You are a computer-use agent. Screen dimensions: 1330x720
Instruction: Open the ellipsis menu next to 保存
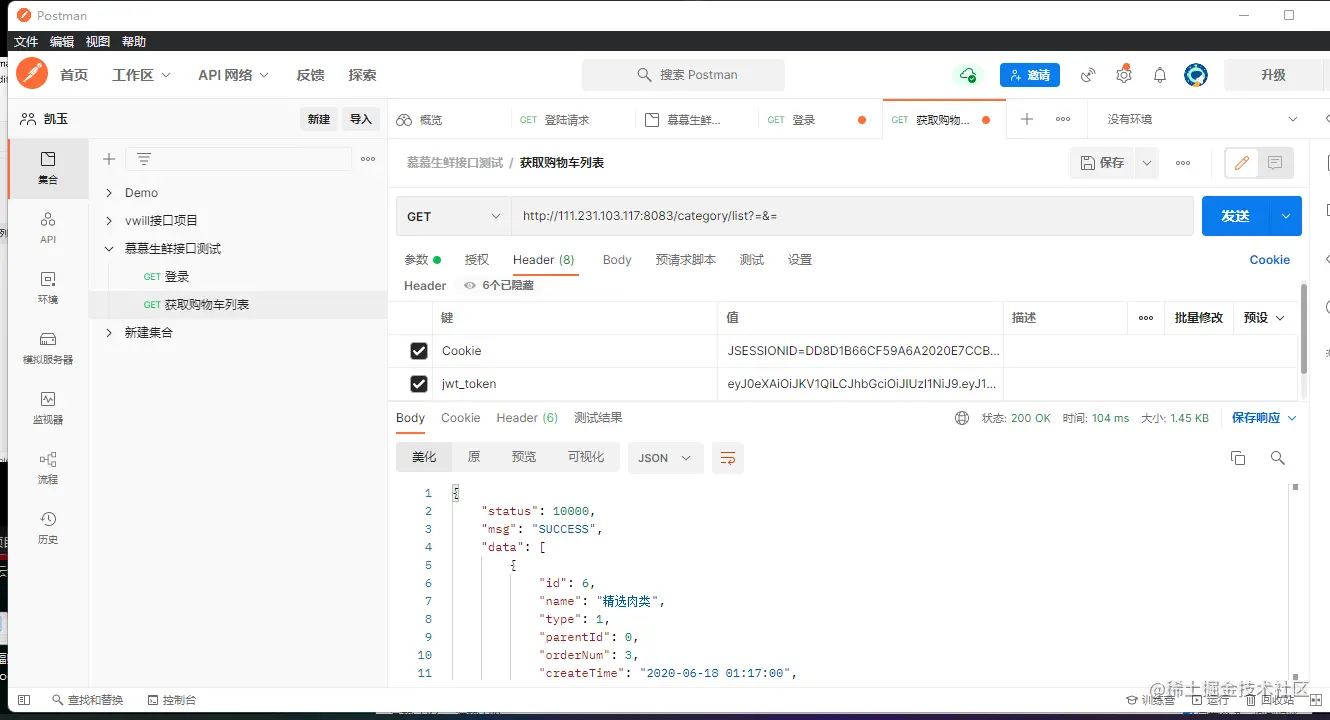click(x=1183, y=163)
